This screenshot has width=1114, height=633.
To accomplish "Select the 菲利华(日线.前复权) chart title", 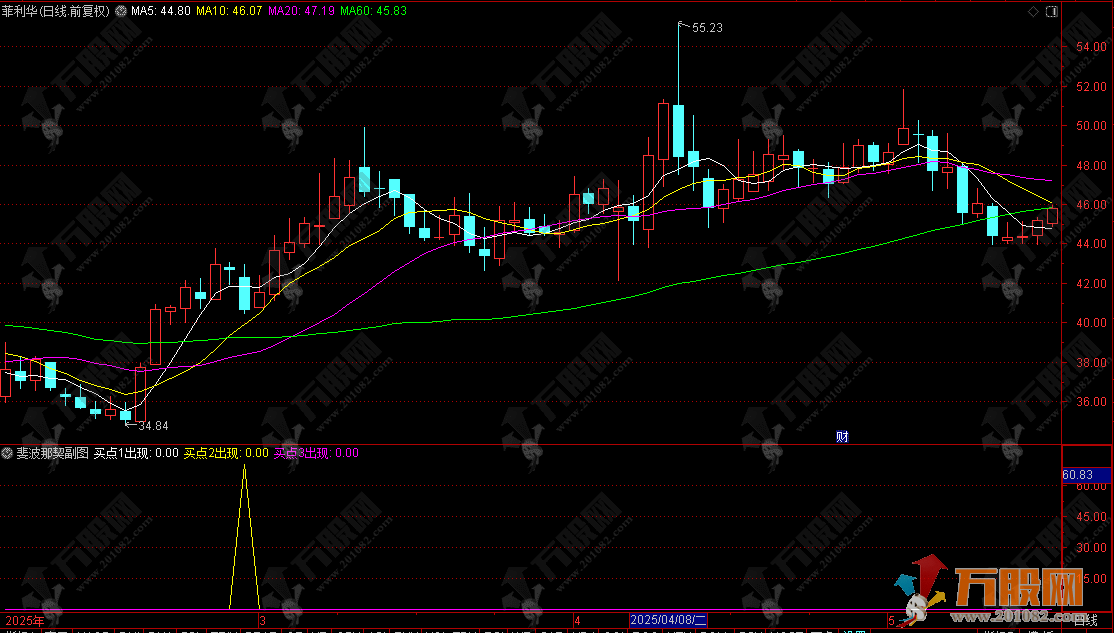I will (56, 11).
